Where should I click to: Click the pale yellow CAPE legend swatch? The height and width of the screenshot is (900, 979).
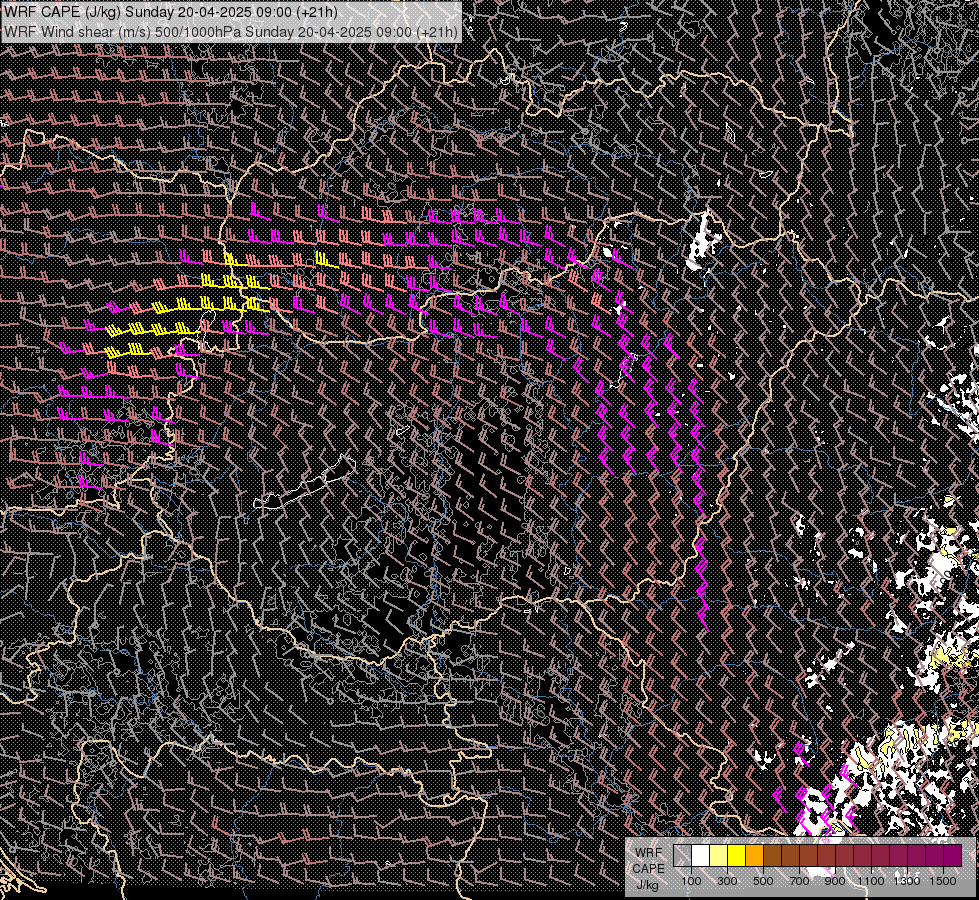click(719, 855)
